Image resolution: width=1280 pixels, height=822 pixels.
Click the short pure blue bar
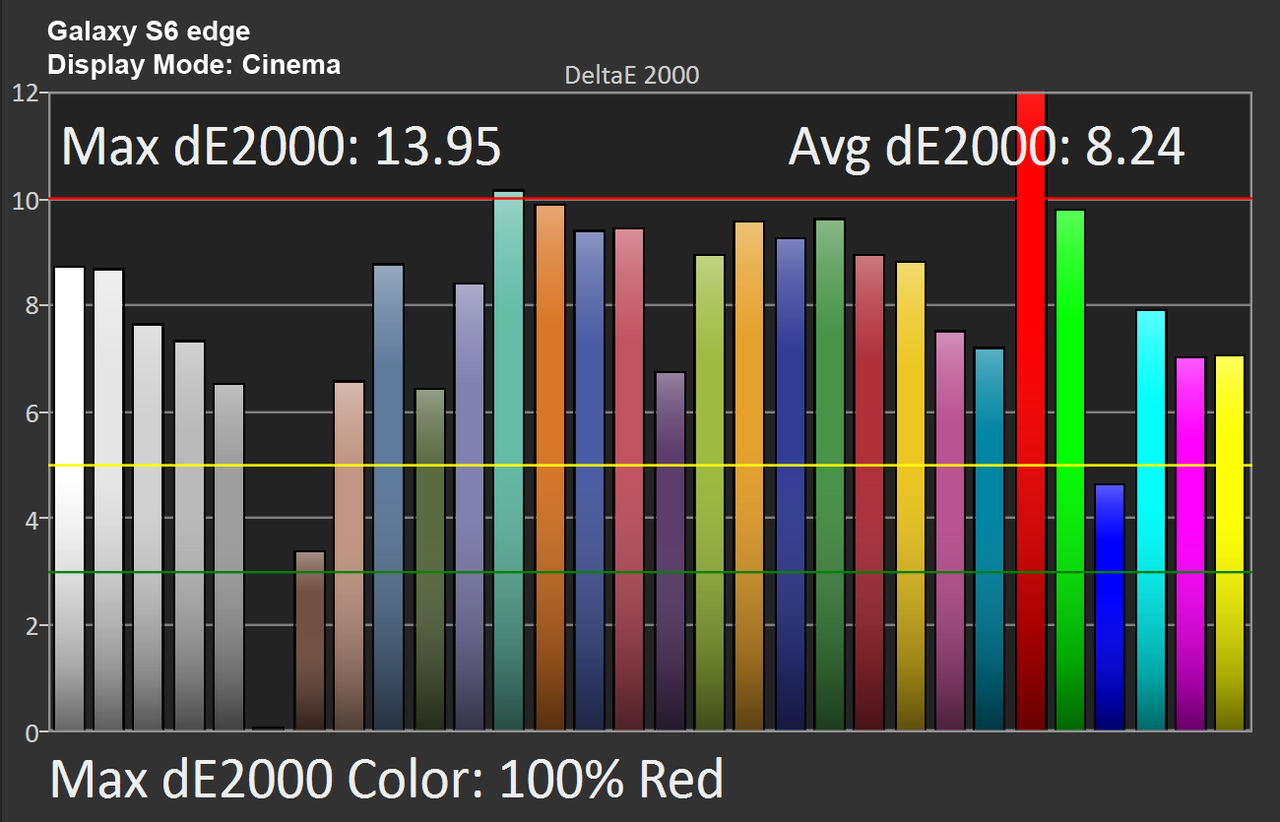coord(1110,607)
